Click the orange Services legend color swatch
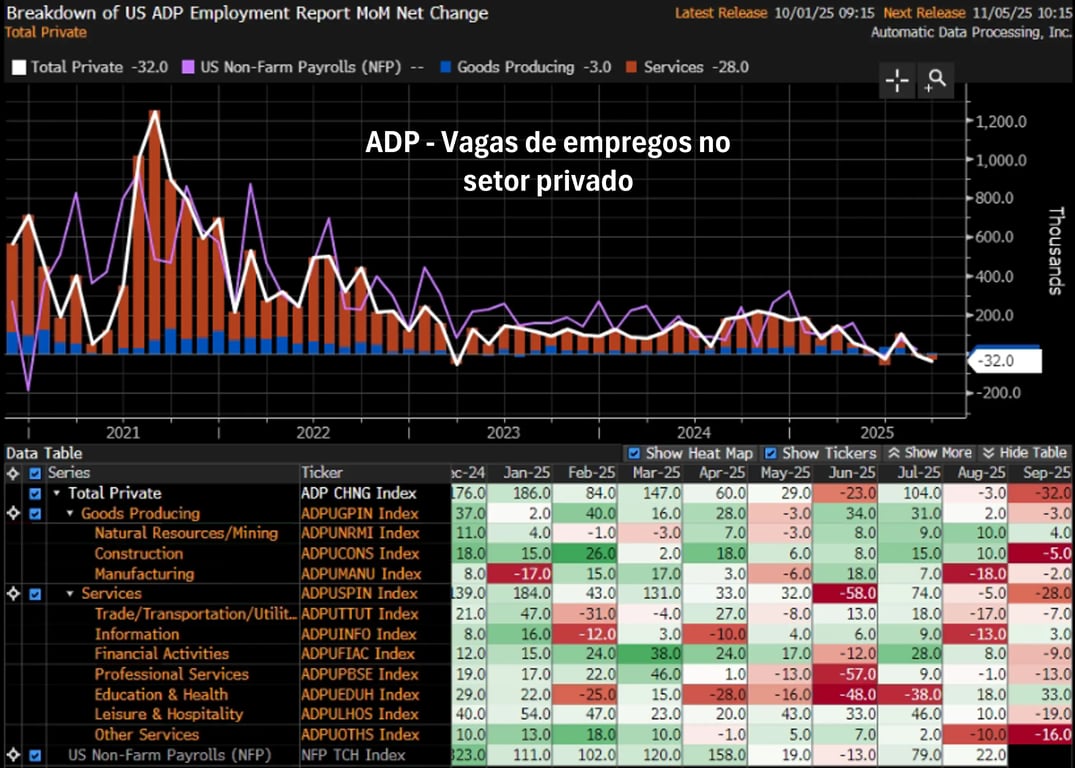The image size is (1075, 768). 630,68
